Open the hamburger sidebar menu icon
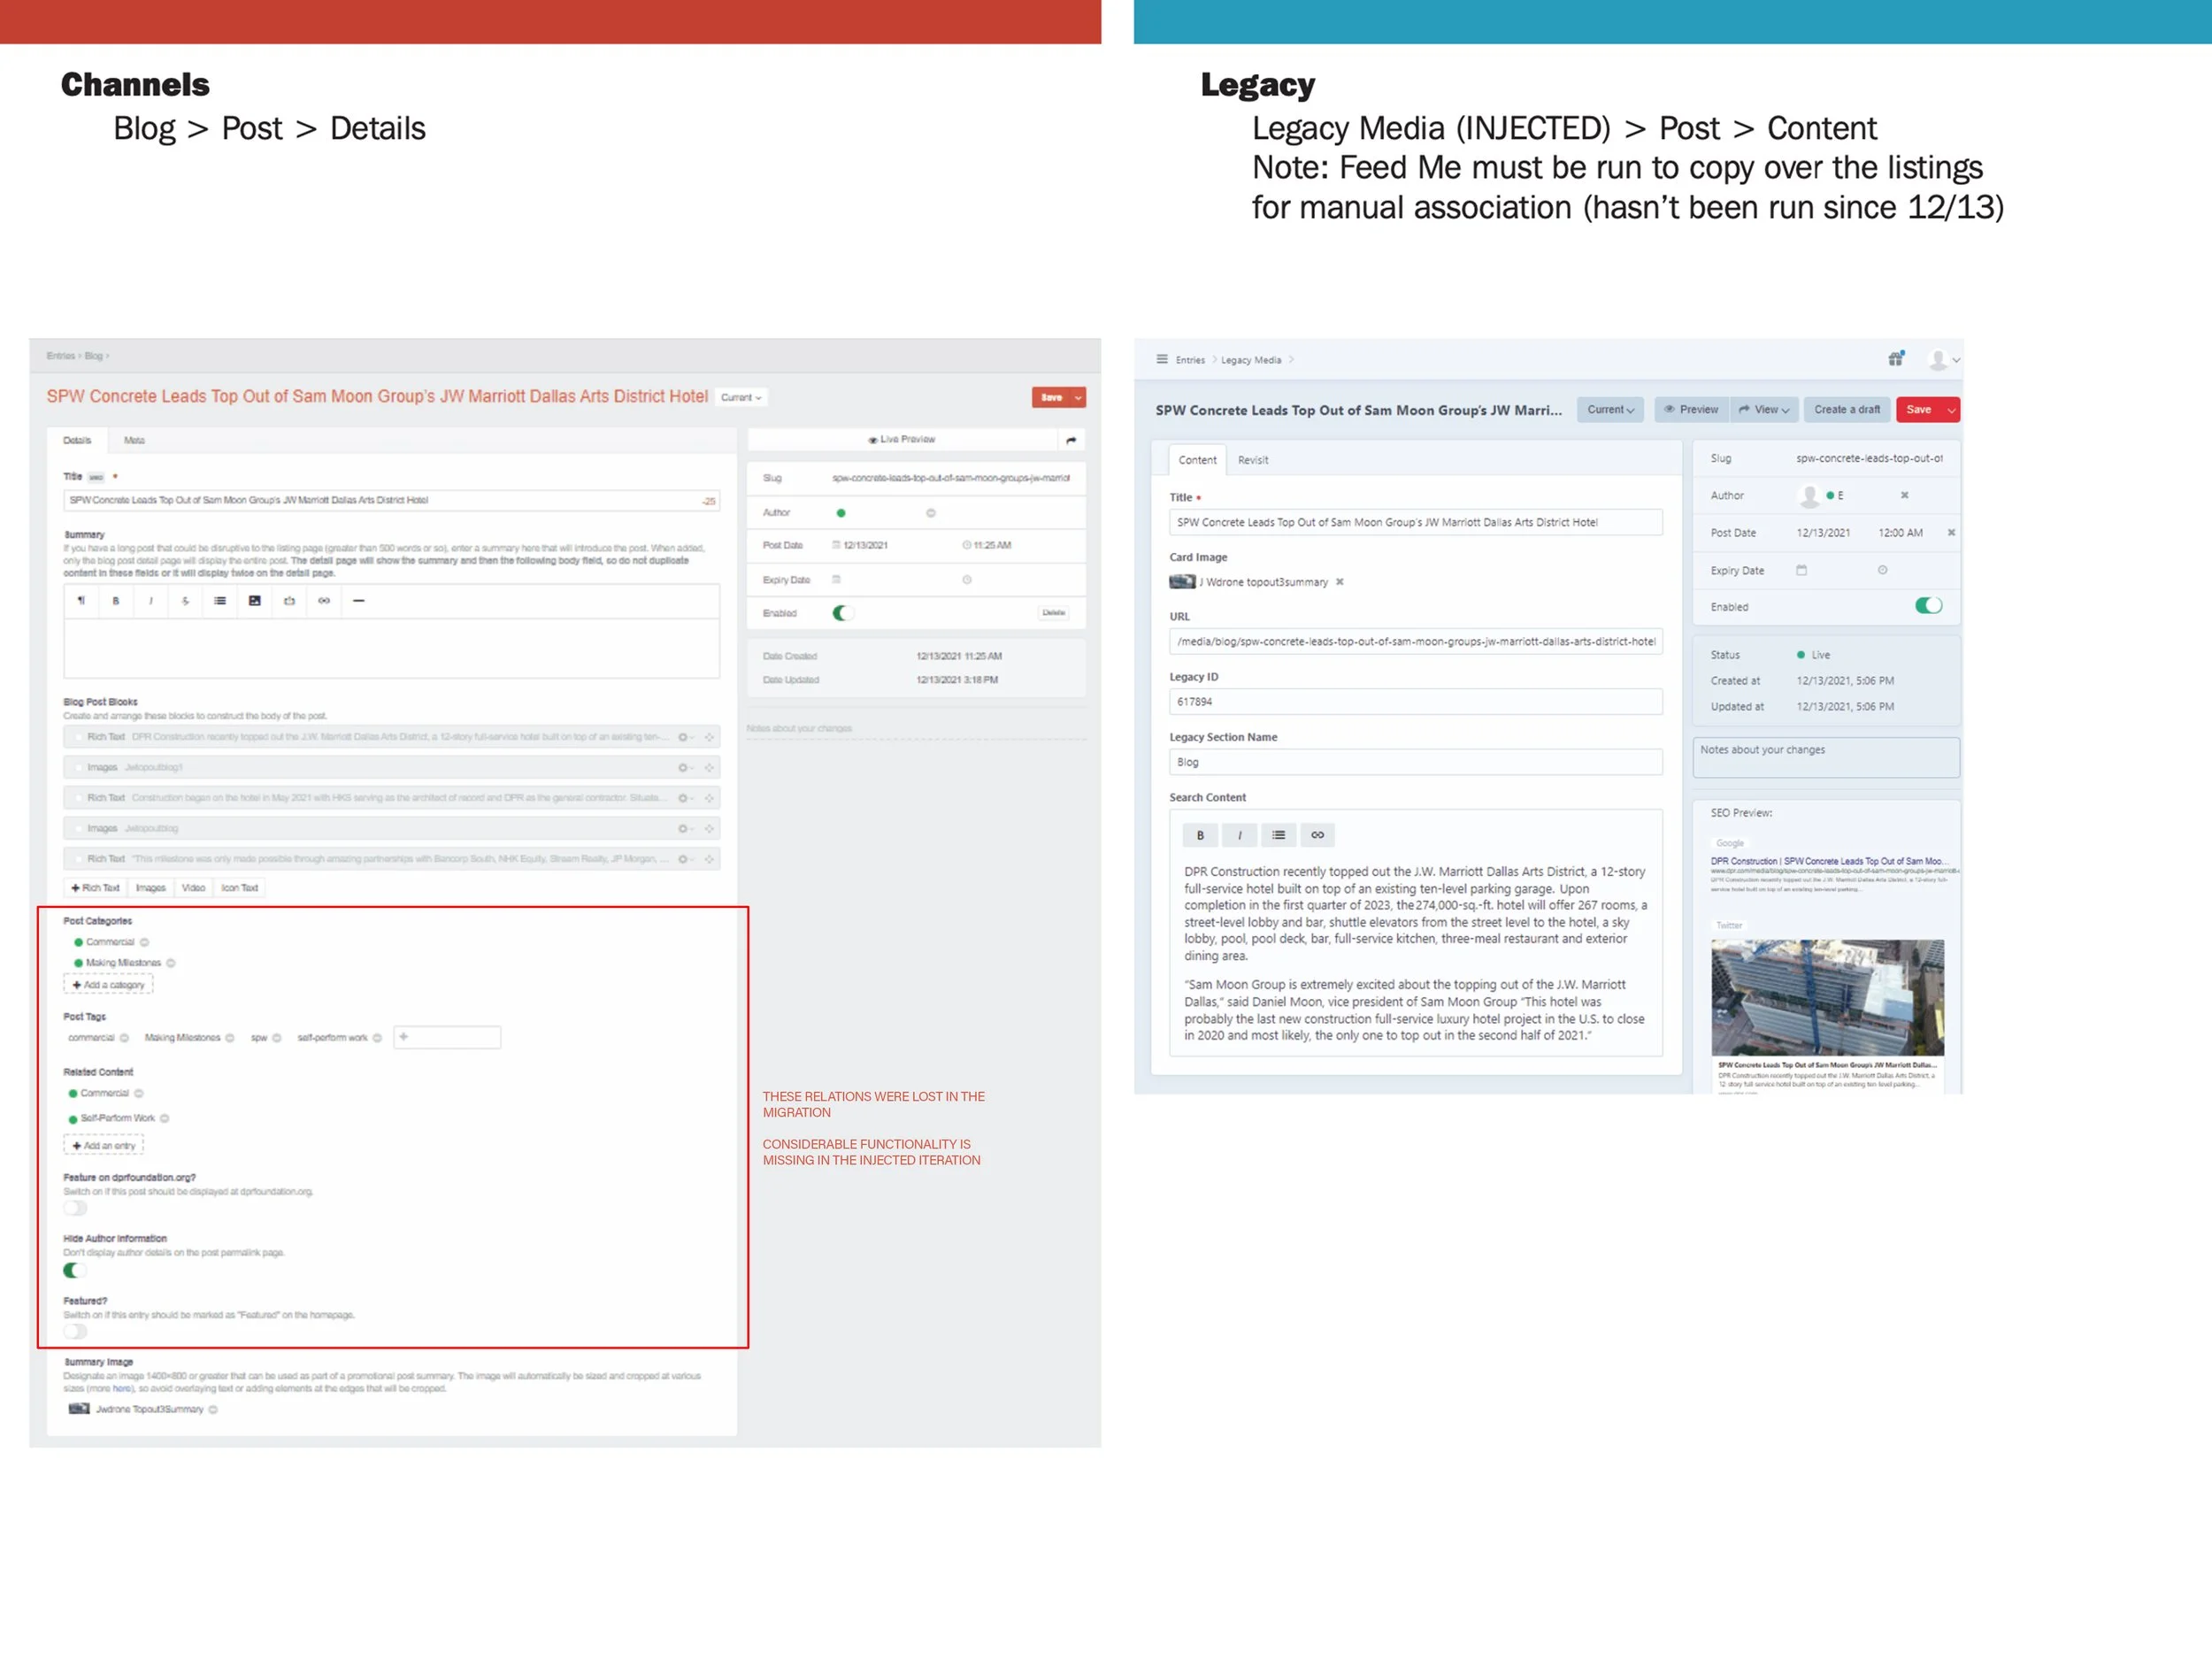2212x1659 pixels. coord(1161,359)
